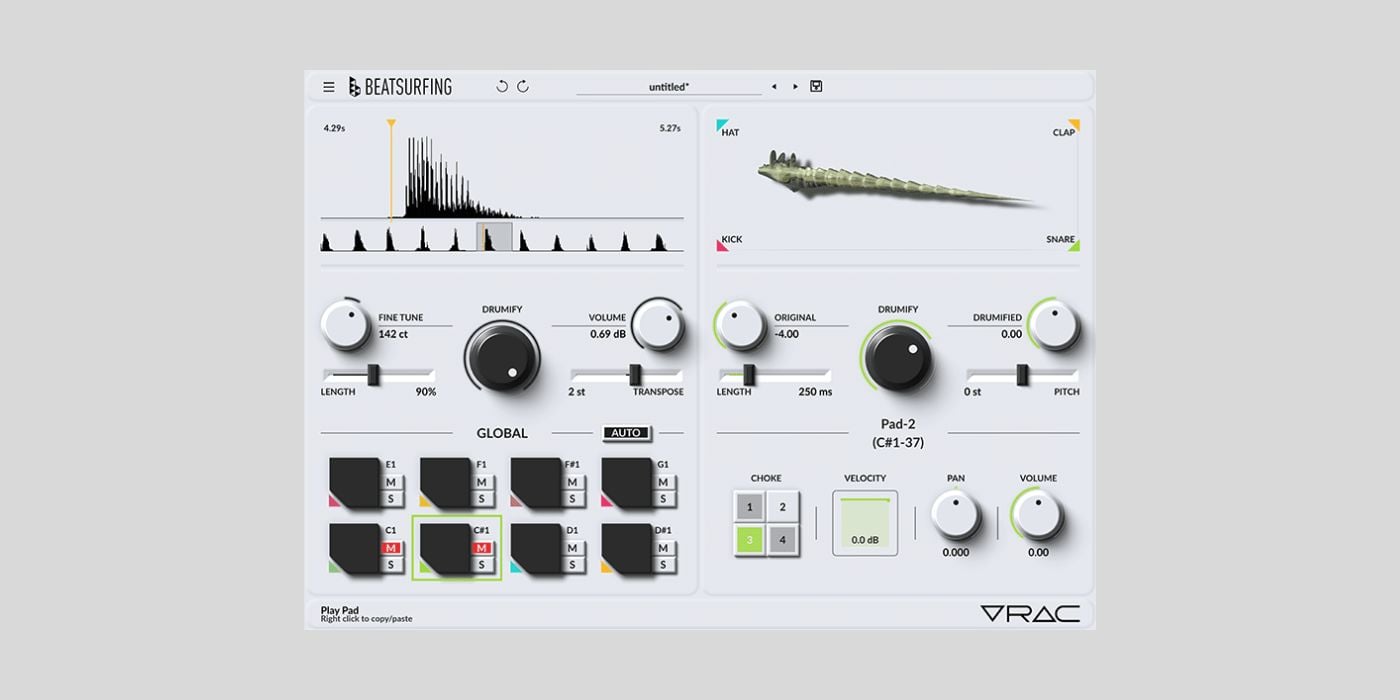This screenshot has width=1400, height=700.
Task: Click the Pad-2 (C#1-37) label
Action: tap(898, 433)
